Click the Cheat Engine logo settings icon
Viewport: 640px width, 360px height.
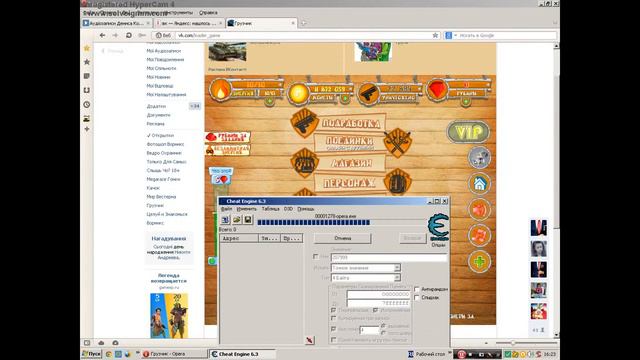[x=438, y=227]
